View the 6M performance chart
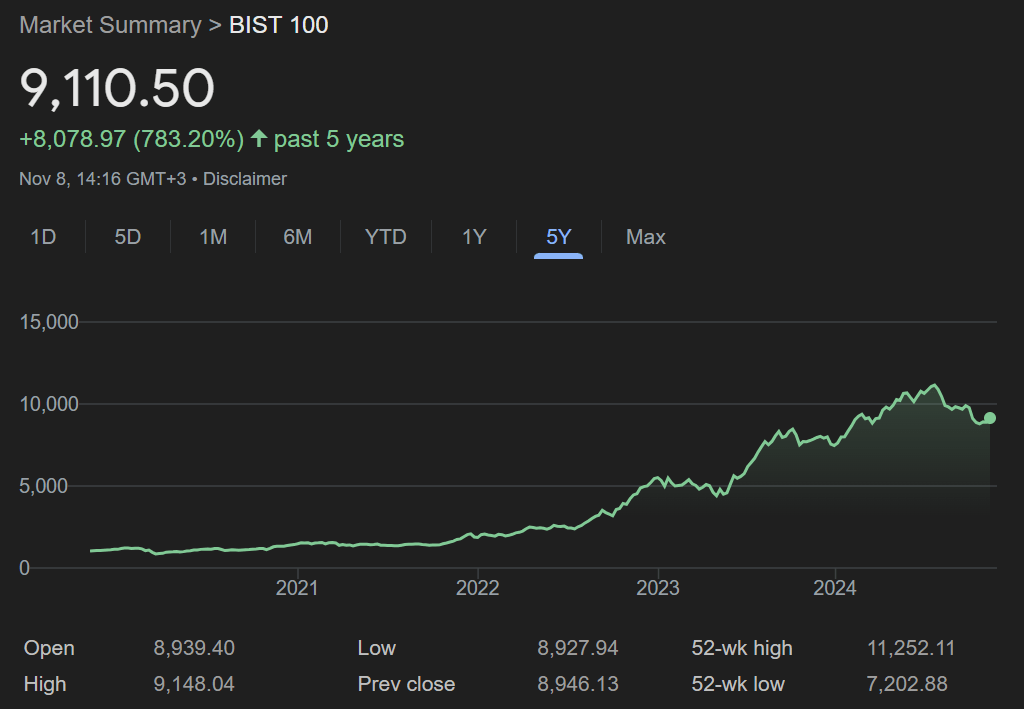Viewport: 1024px width, 709px height. (x=296, y=237)
